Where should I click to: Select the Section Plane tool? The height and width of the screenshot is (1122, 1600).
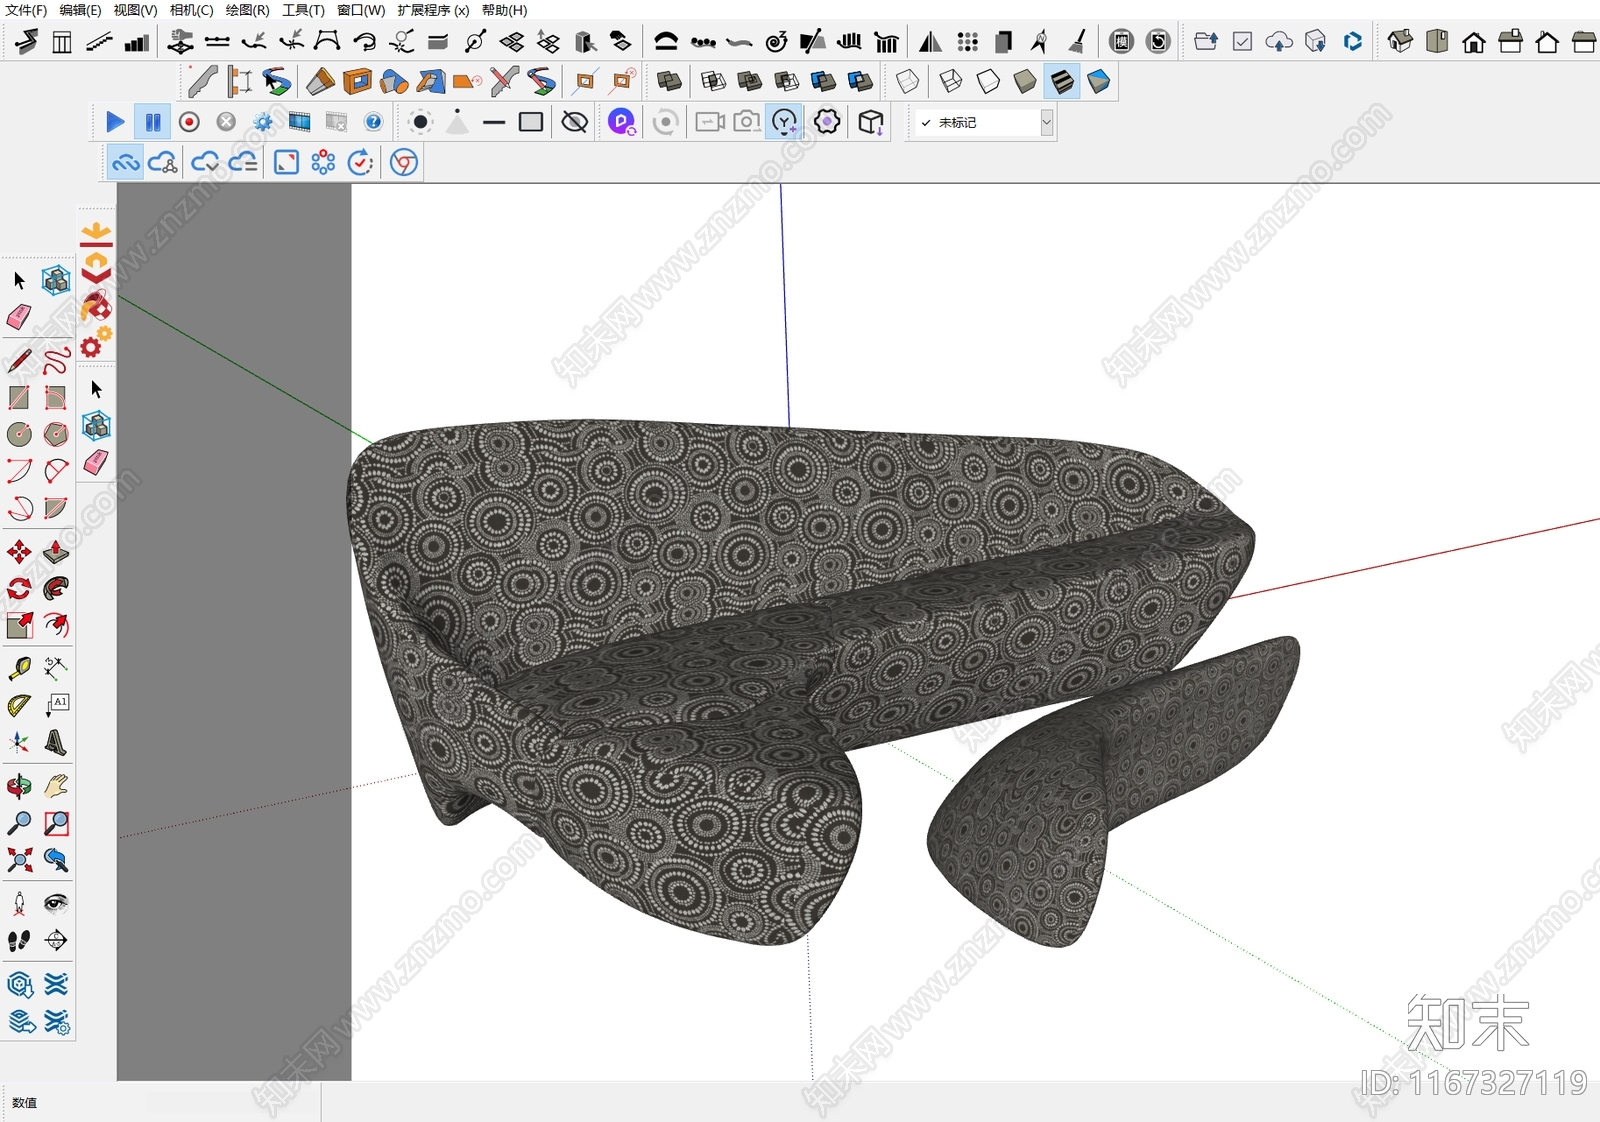point(56,941)
